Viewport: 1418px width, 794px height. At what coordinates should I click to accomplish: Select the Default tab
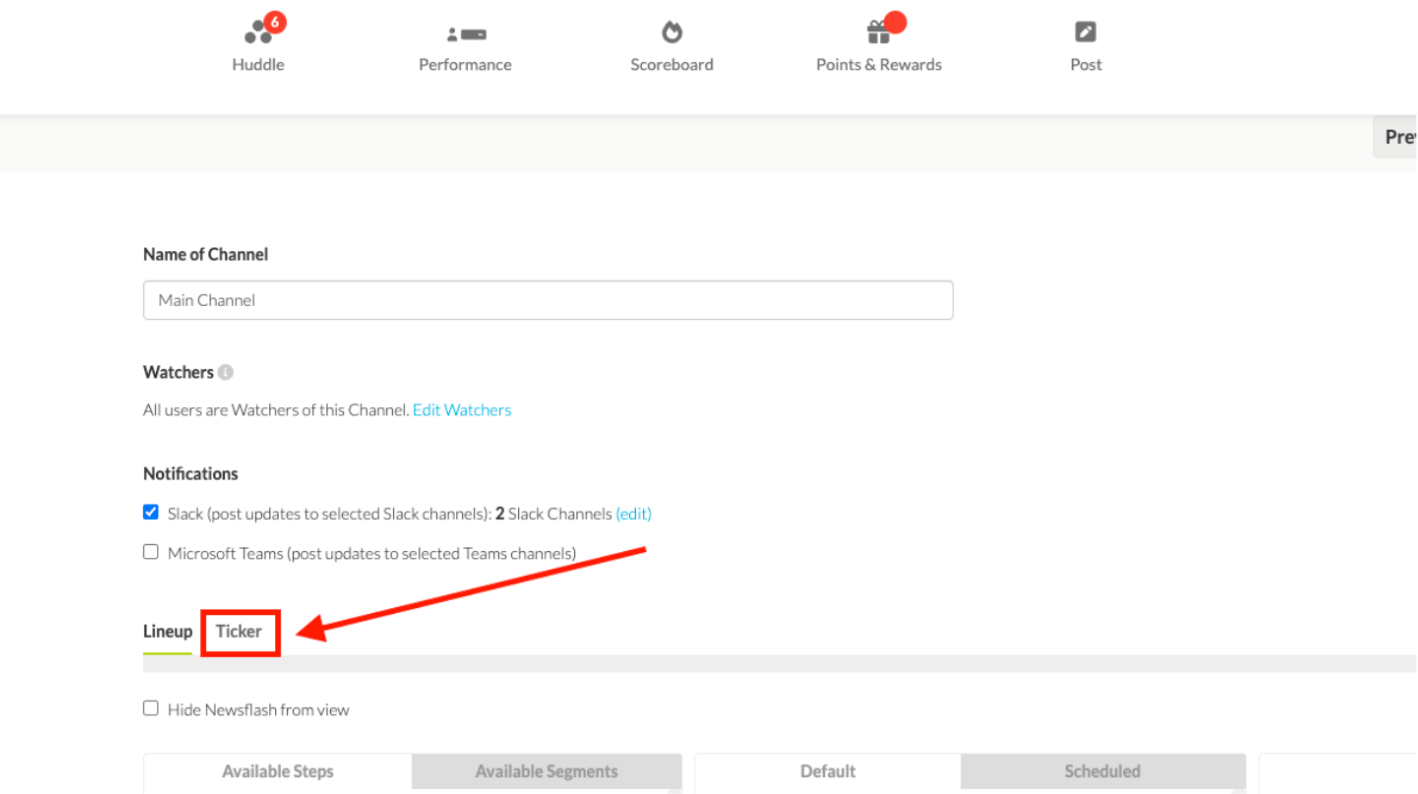click(x=828, y=771)
